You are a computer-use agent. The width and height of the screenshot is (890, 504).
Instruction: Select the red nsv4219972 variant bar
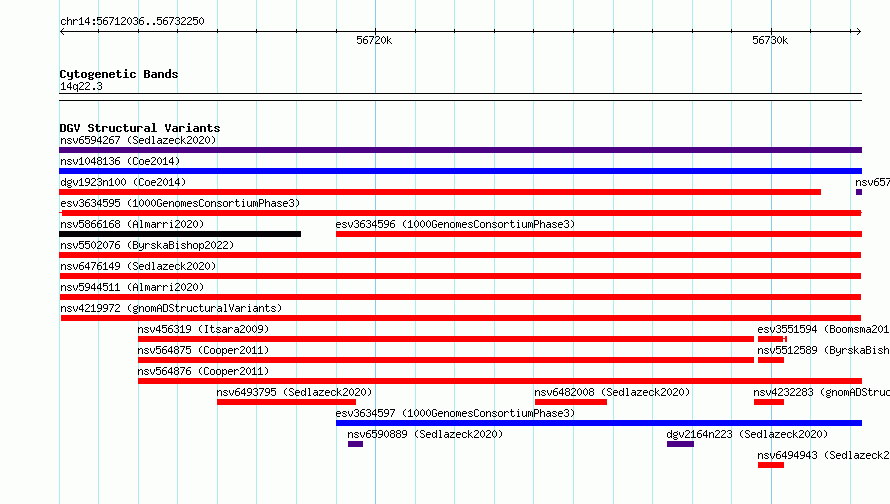click(461, 318)
